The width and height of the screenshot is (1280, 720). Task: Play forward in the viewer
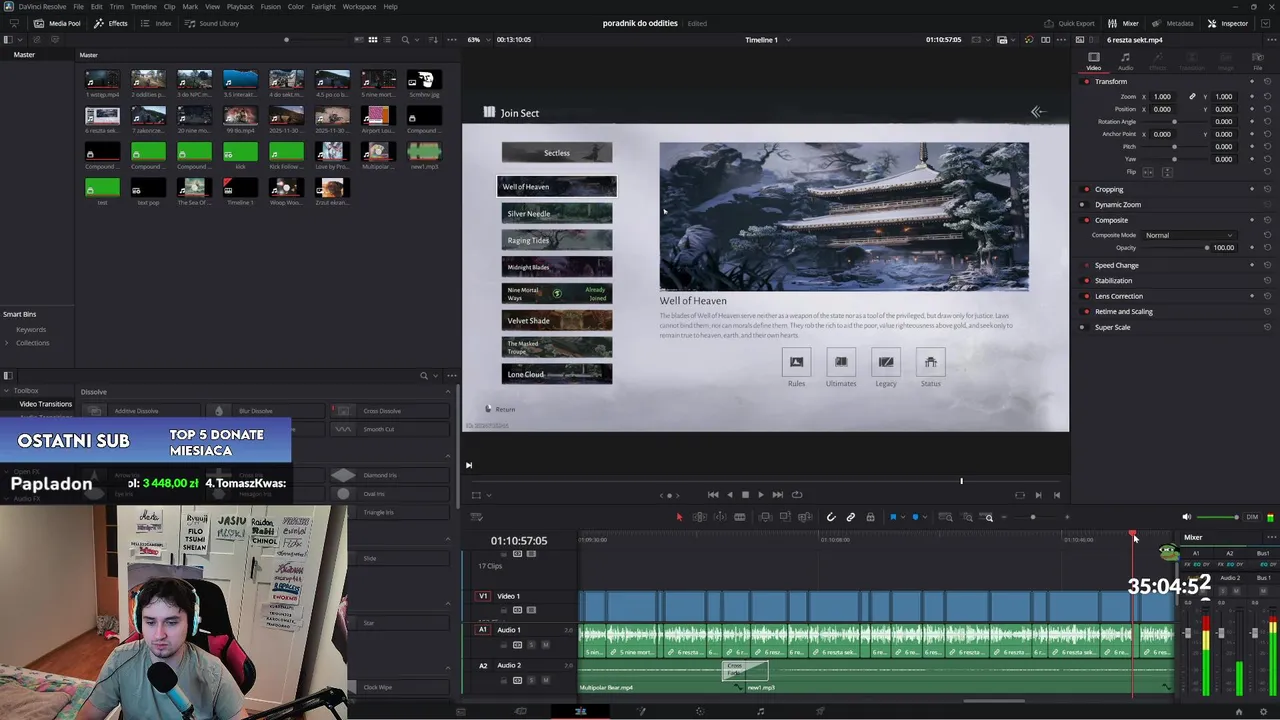[760, 494]
